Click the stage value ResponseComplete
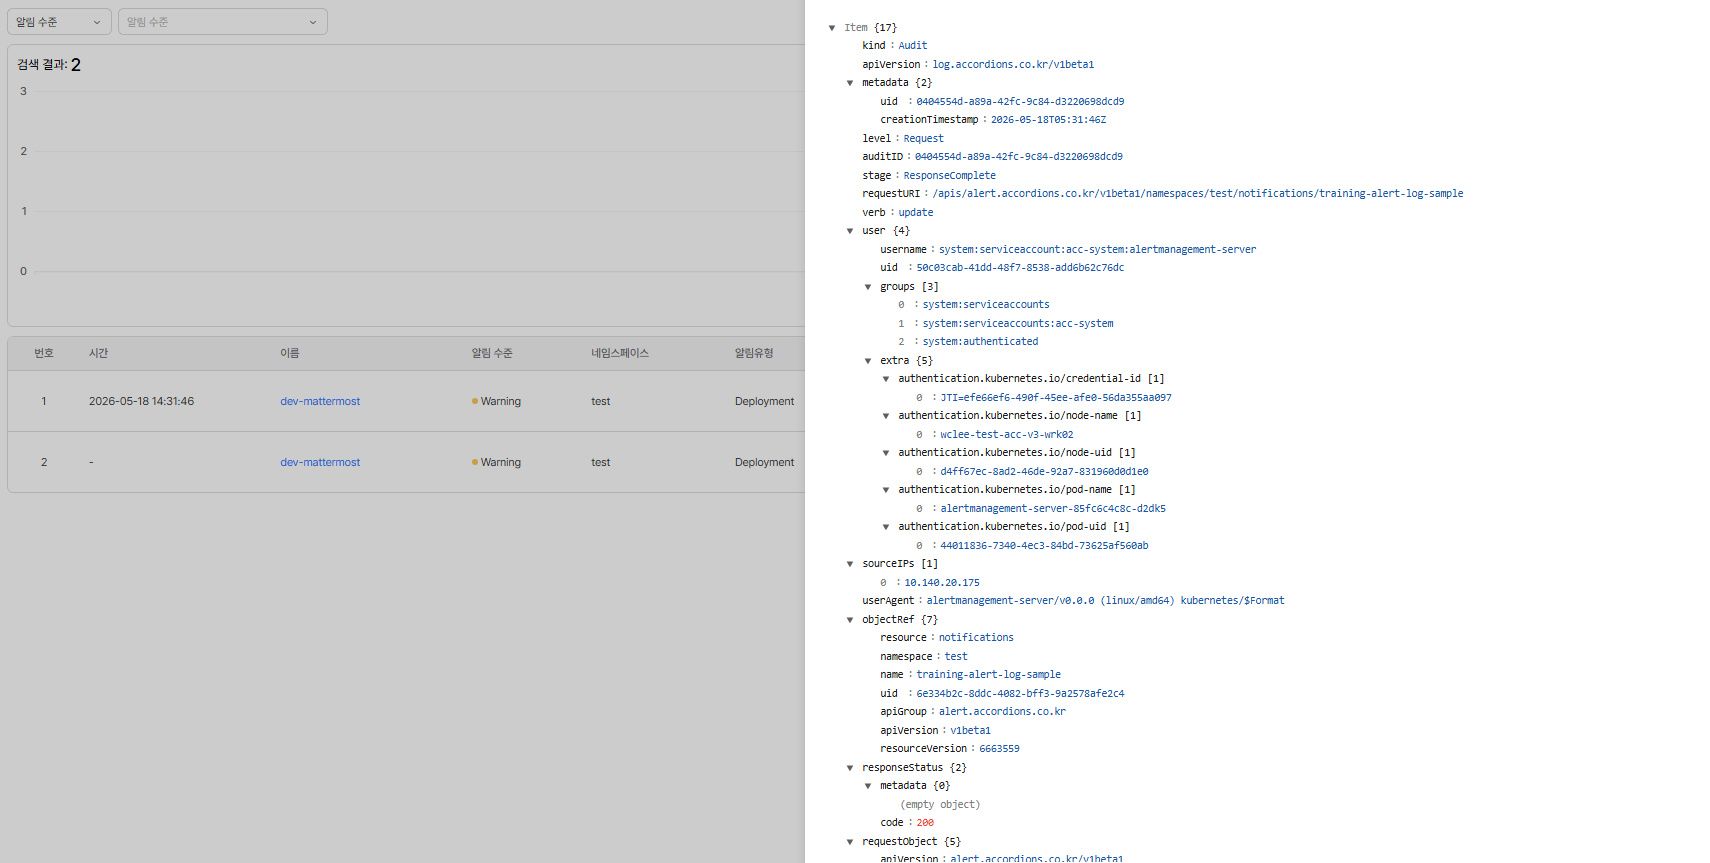Image resolution: width=1710 pixels, height=863 pixels. (x=950, y=176)
